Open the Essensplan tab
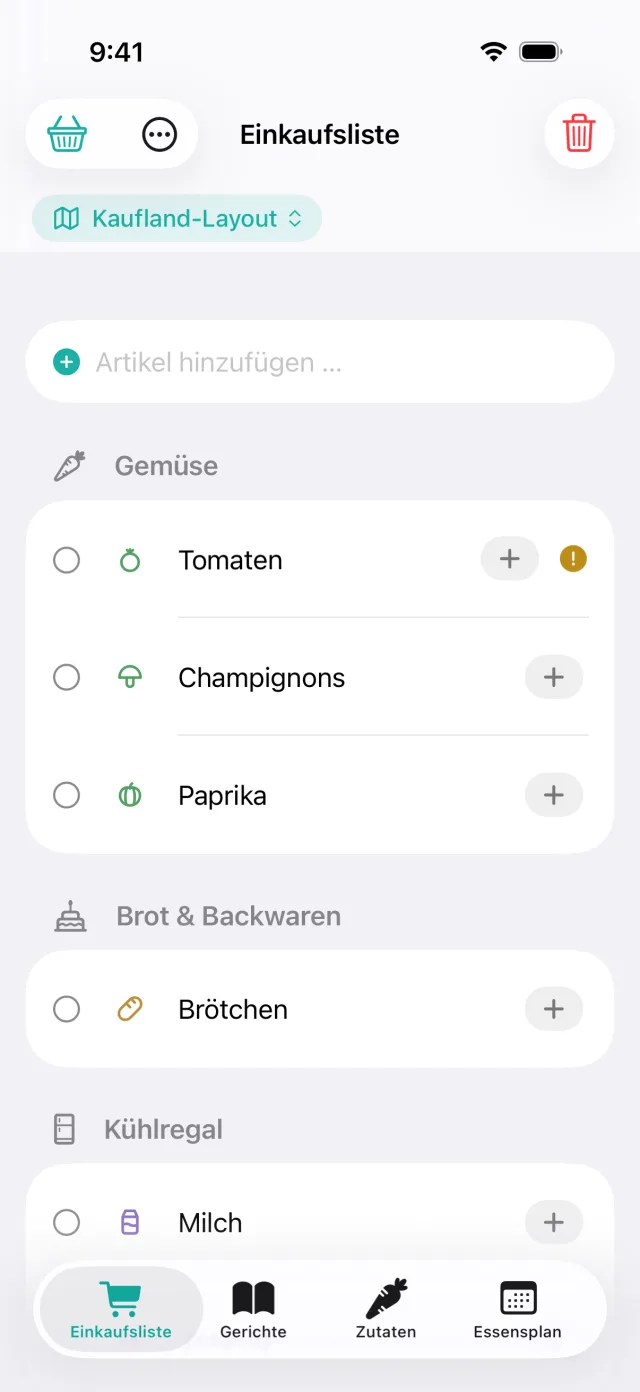Image resolution: width=640 pixels, height=1392 pixels. tap(517, 1310)
